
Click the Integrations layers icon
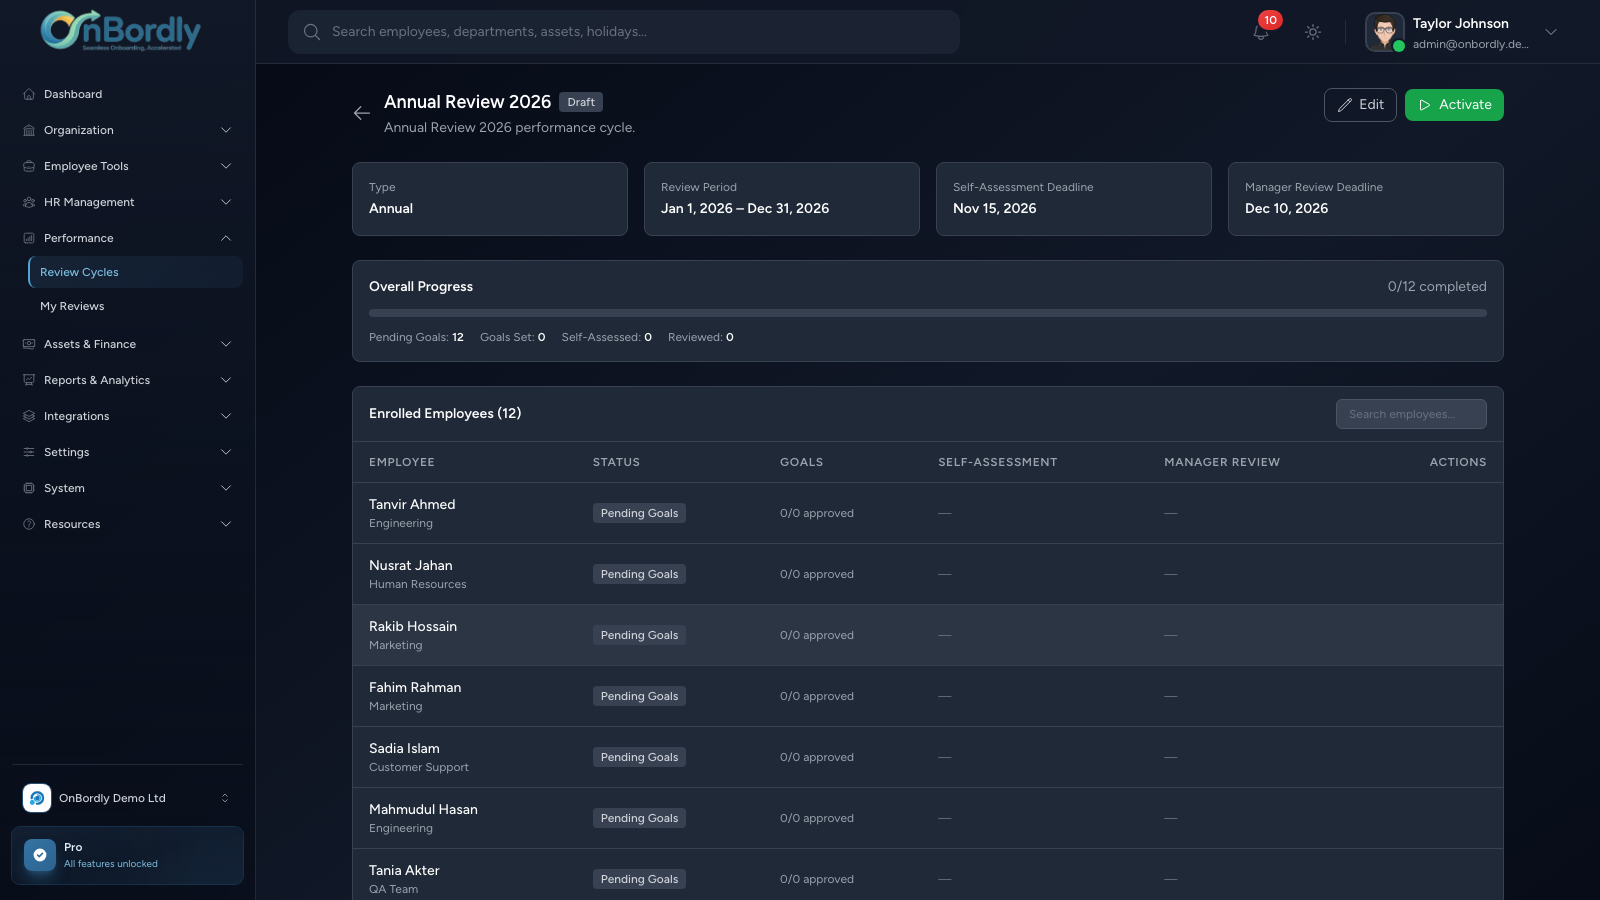click(29, 416)
